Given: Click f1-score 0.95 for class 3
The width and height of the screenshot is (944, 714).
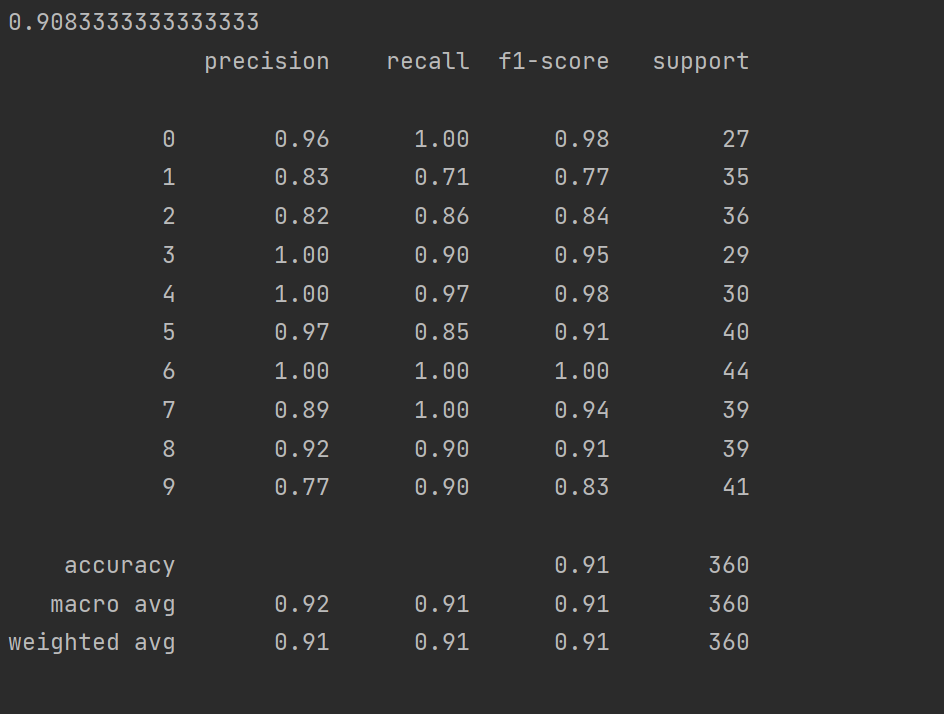Looking at the screenshot, I should click(x=582, y=255).
